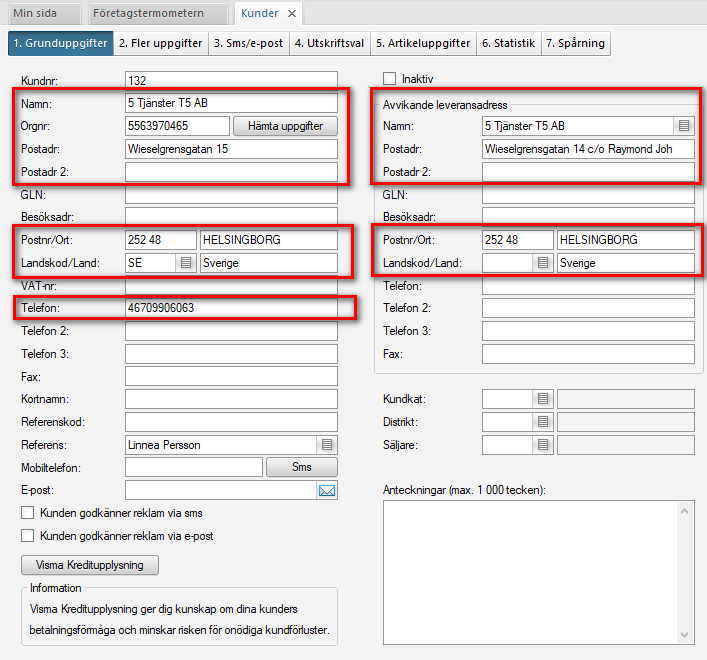This screenshot has width=707, height=660.
Task: Click the notes scrollbar down arrow
Action: pos(685,634)
